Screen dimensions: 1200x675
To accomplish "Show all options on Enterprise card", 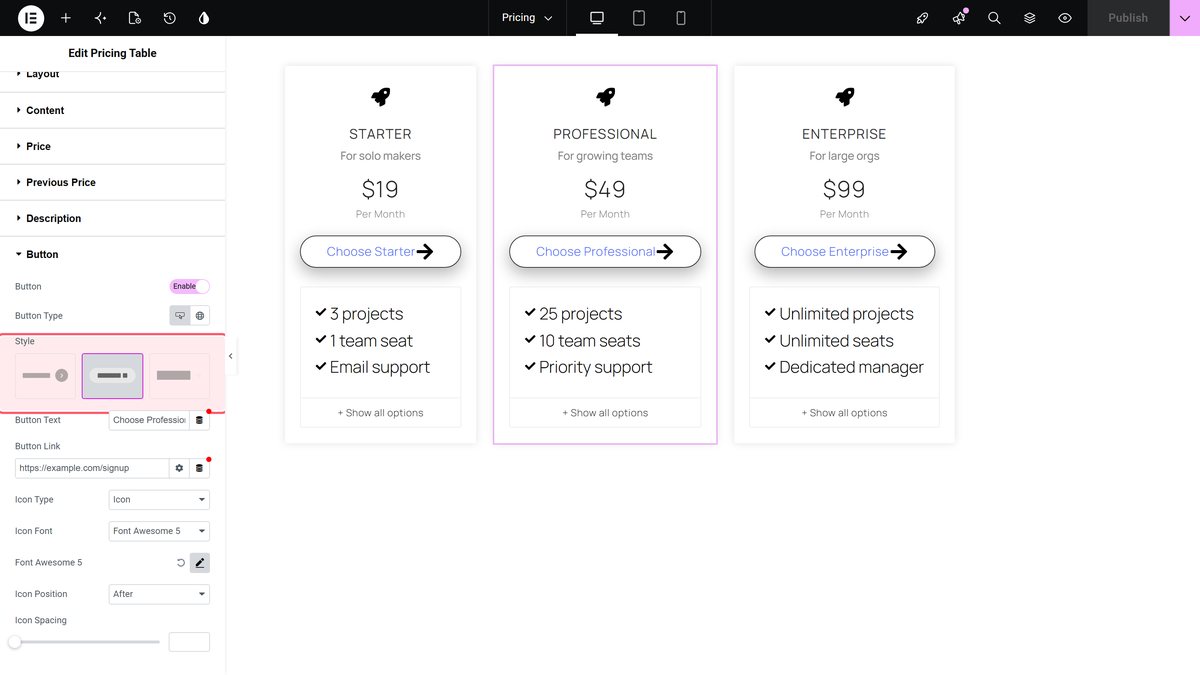I will 844,413.
